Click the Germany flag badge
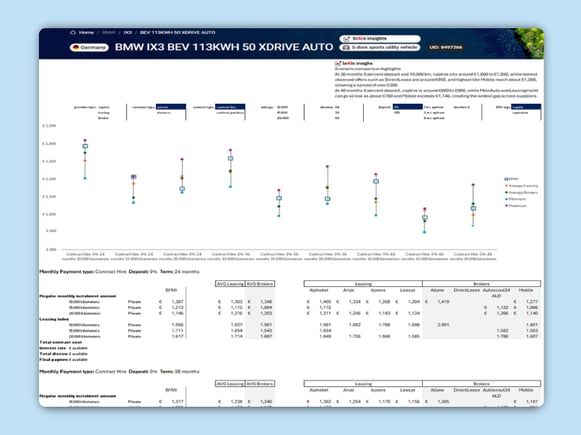581x435 pixels. tap(89, 47)
